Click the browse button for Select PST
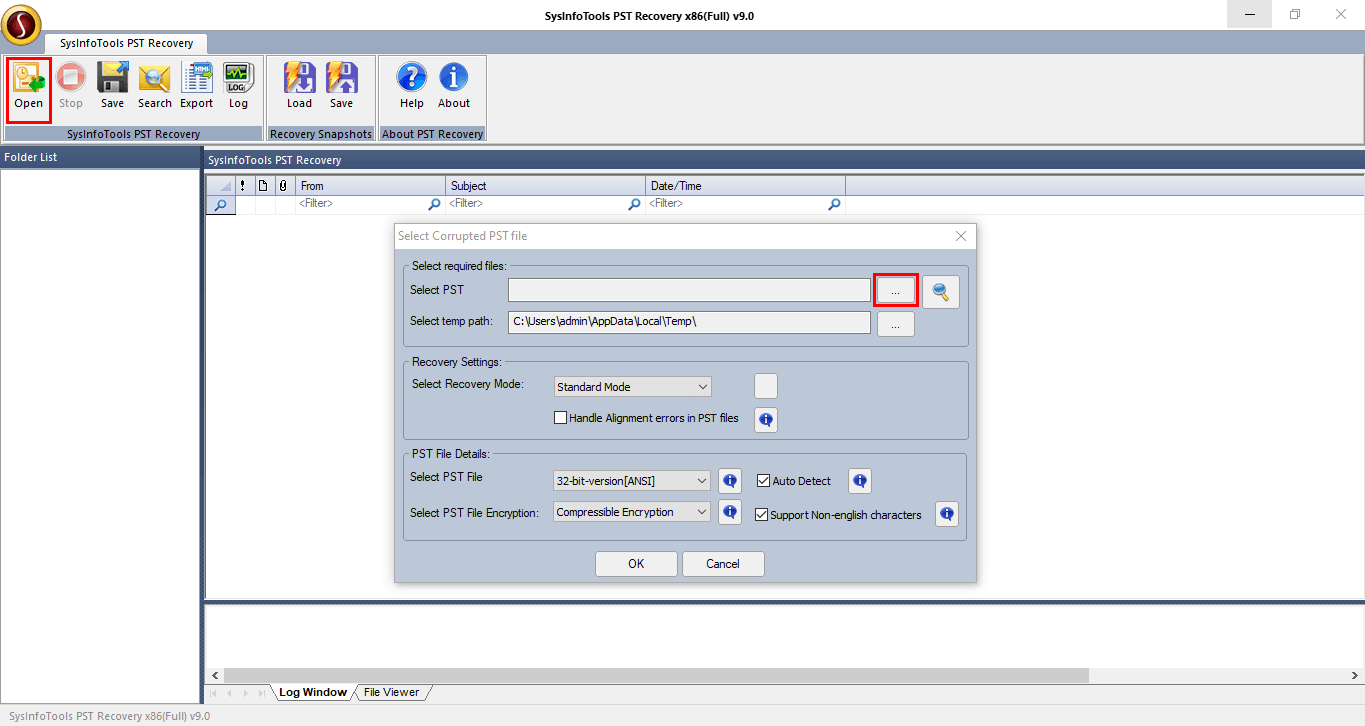Viewport: 1365px width, 726px height. (896, 290)
